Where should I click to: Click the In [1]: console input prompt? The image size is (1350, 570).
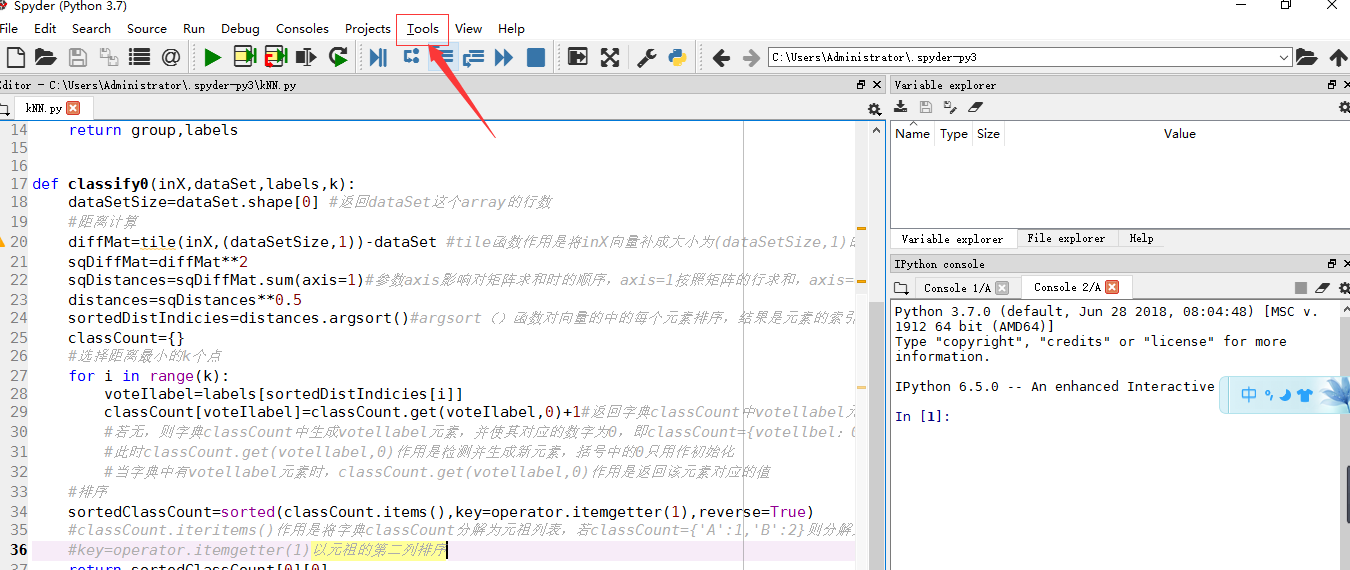tap(921, 416)
